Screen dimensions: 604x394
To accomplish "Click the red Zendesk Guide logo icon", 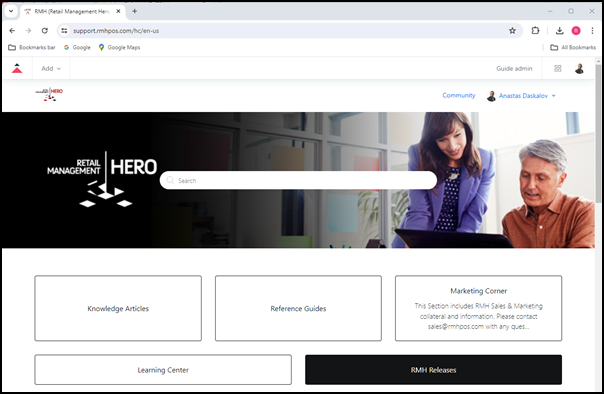I will tap(17, 69).
